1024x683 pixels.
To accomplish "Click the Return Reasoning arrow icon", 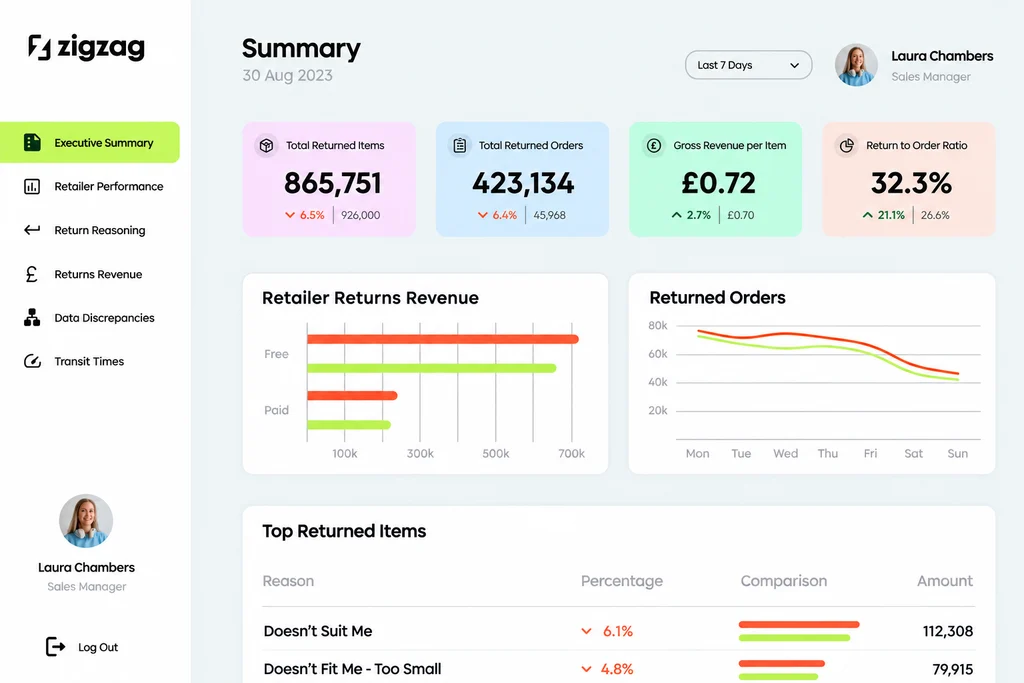I will (x=32, y=230).
